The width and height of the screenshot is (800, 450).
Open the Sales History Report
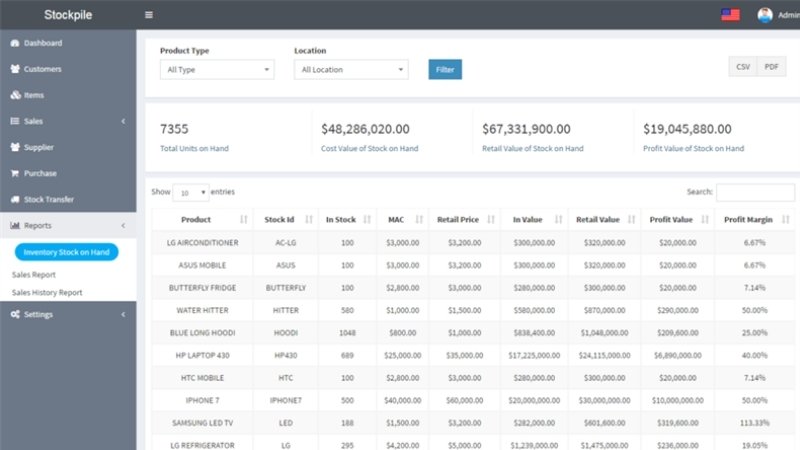(x=47, y=292)
